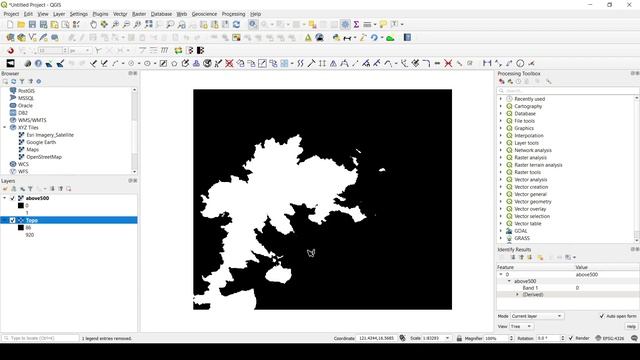Click the Pan Map to Selection icon
This screenshot has height=360, width=640.
104,24
